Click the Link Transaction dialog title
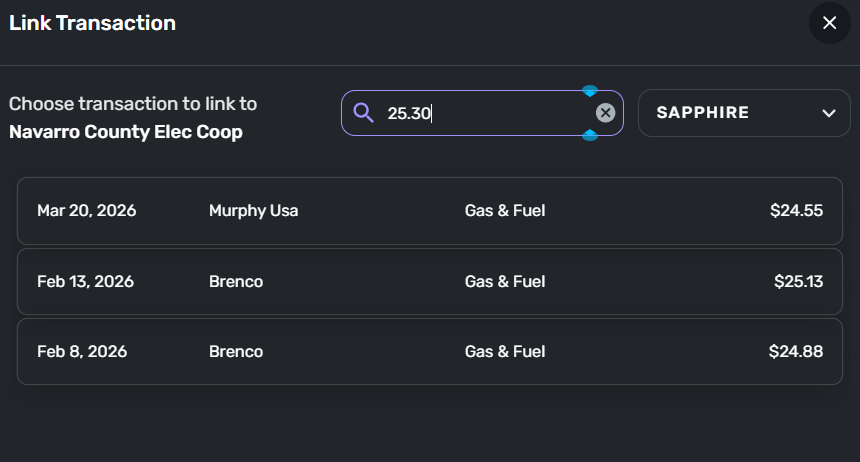This screenshot has height=462, width=860. pos(92,23)
